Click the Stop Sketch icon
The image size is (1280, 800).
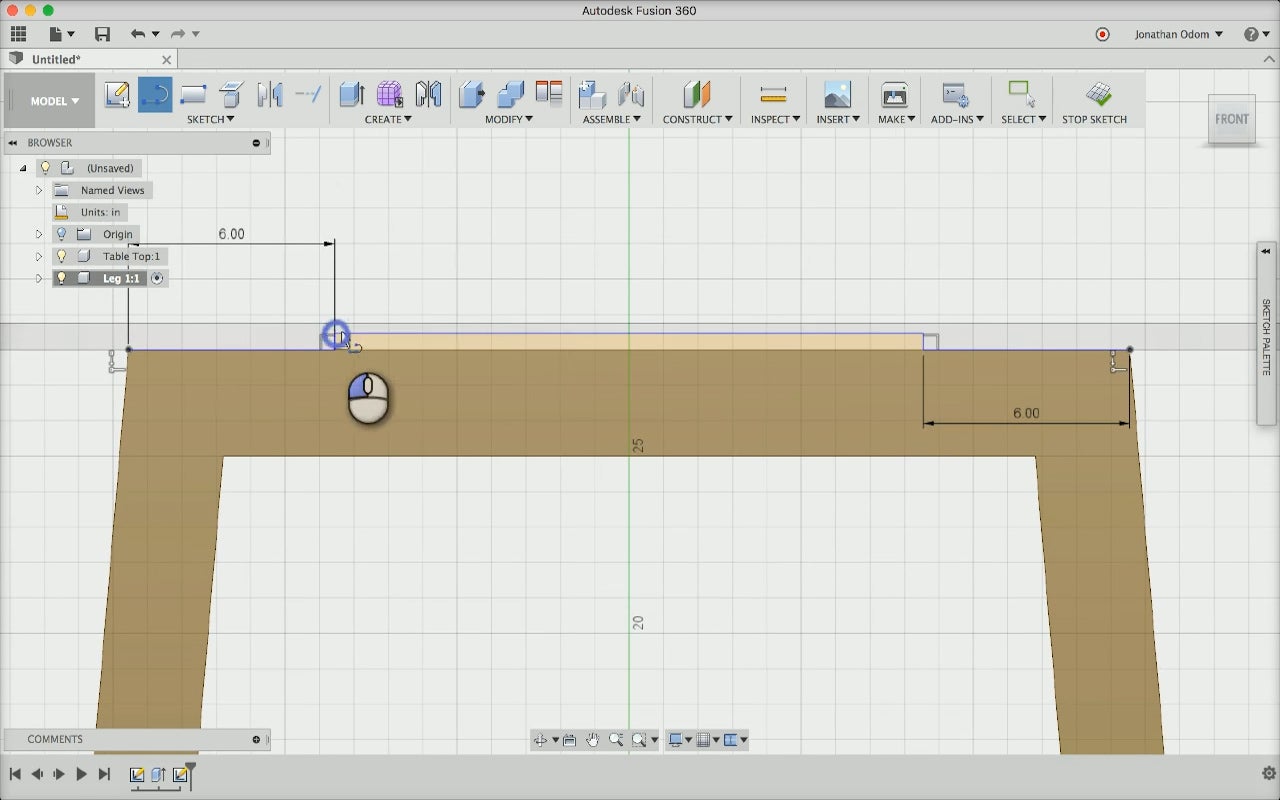(x=1098, y=95)
